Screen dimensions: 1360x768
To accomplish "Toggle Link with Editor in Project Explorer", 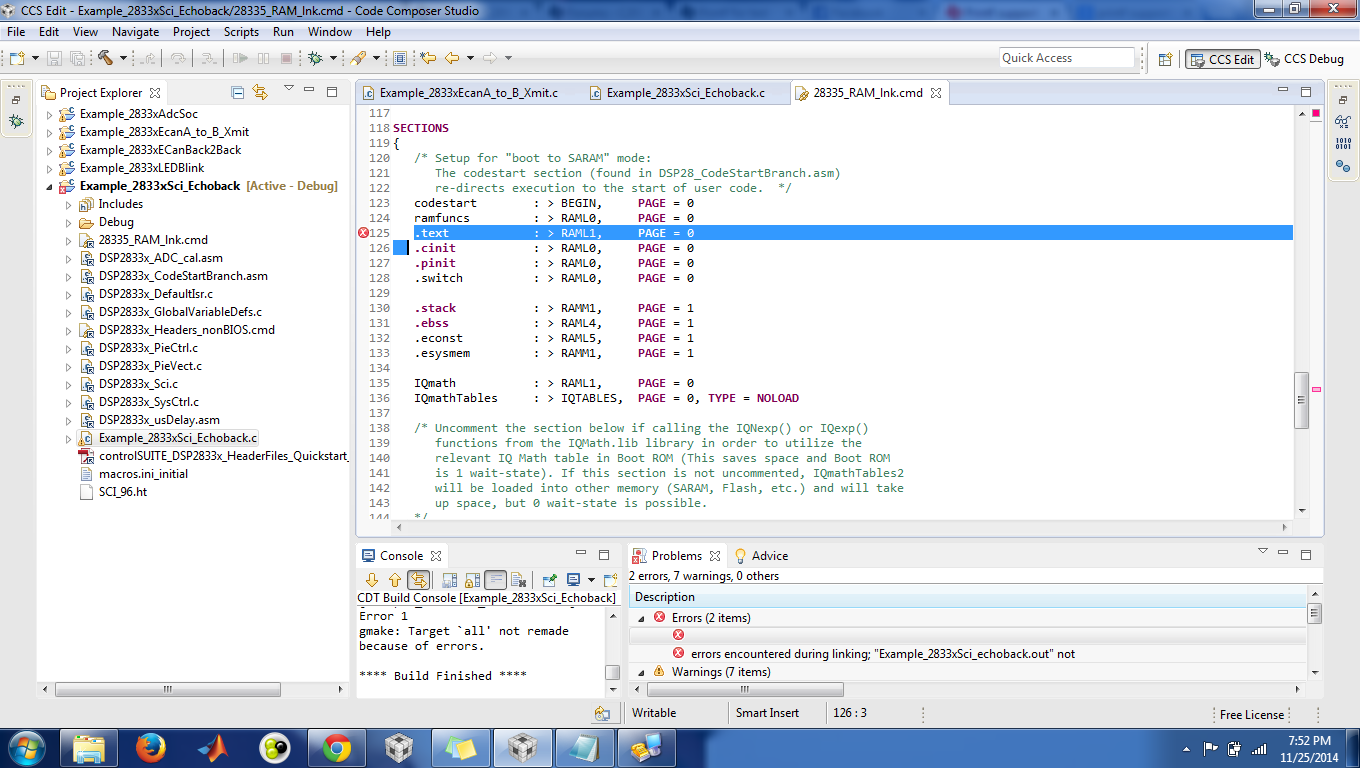I will coord(260,92).
